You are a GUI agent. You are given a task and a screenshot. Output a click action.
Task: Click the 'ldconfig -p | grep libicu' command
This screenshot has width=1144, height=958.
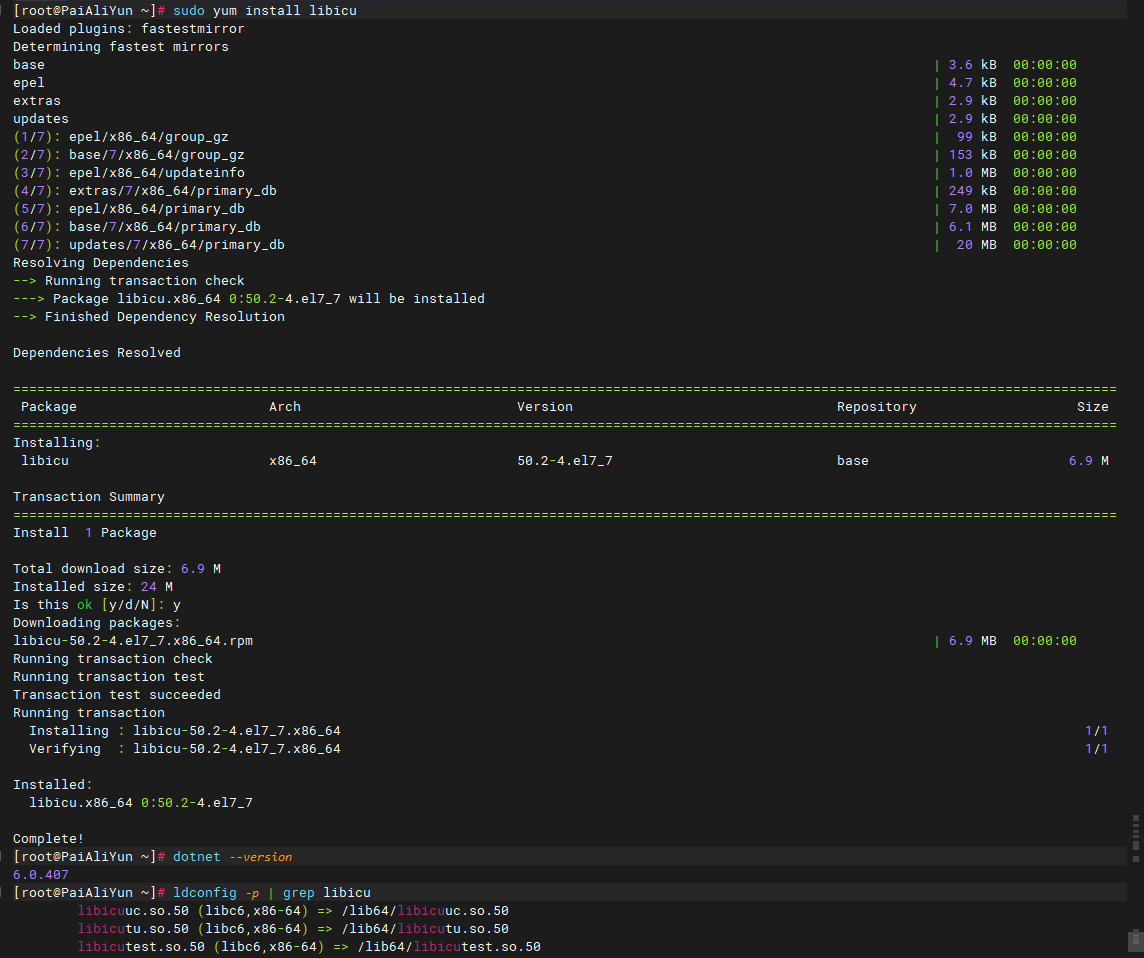click(x=271, y=892)
